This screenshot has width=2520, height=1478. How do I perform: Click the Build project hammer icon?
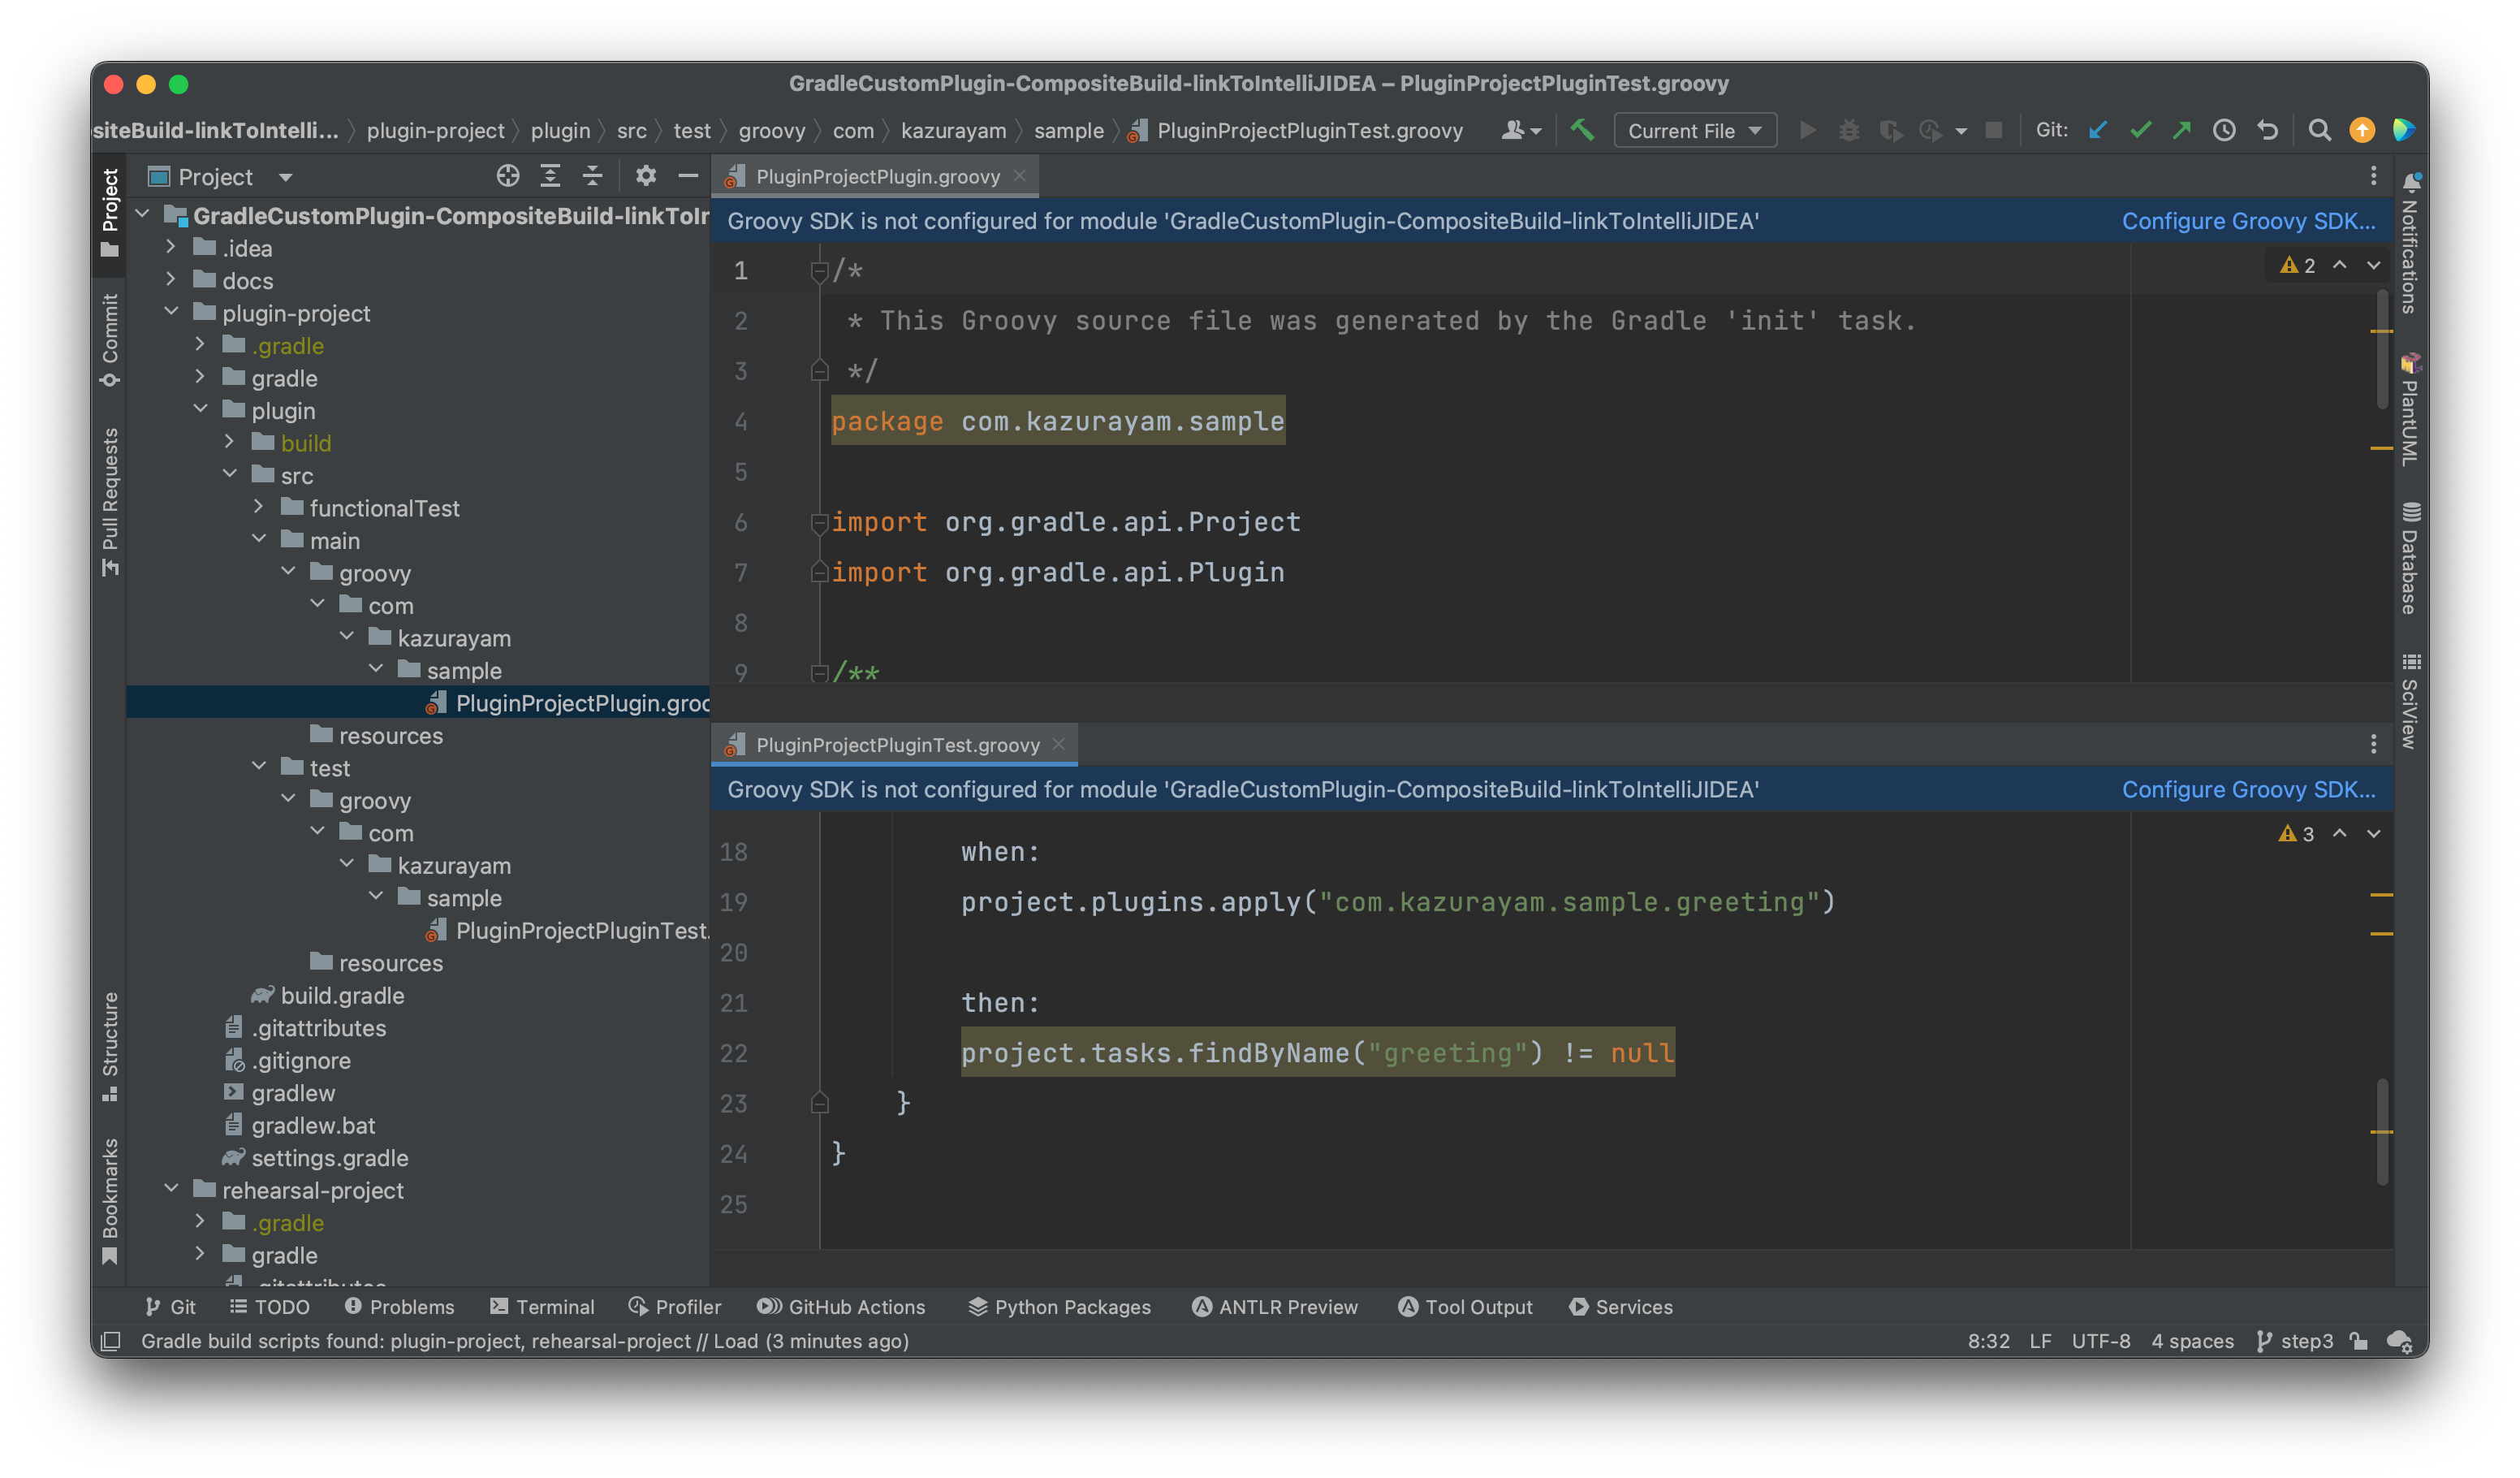pos(1582,130)
